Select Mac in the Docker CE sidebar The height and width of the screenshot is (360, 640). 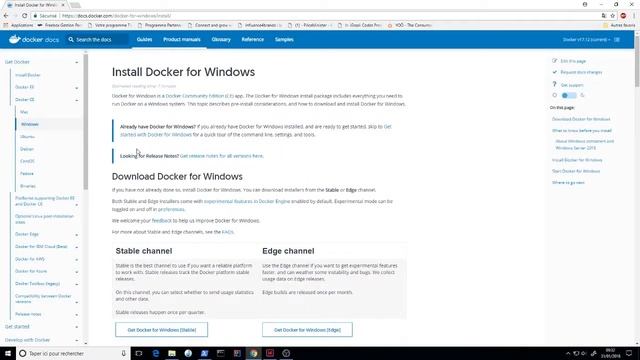tap(24, 112)
